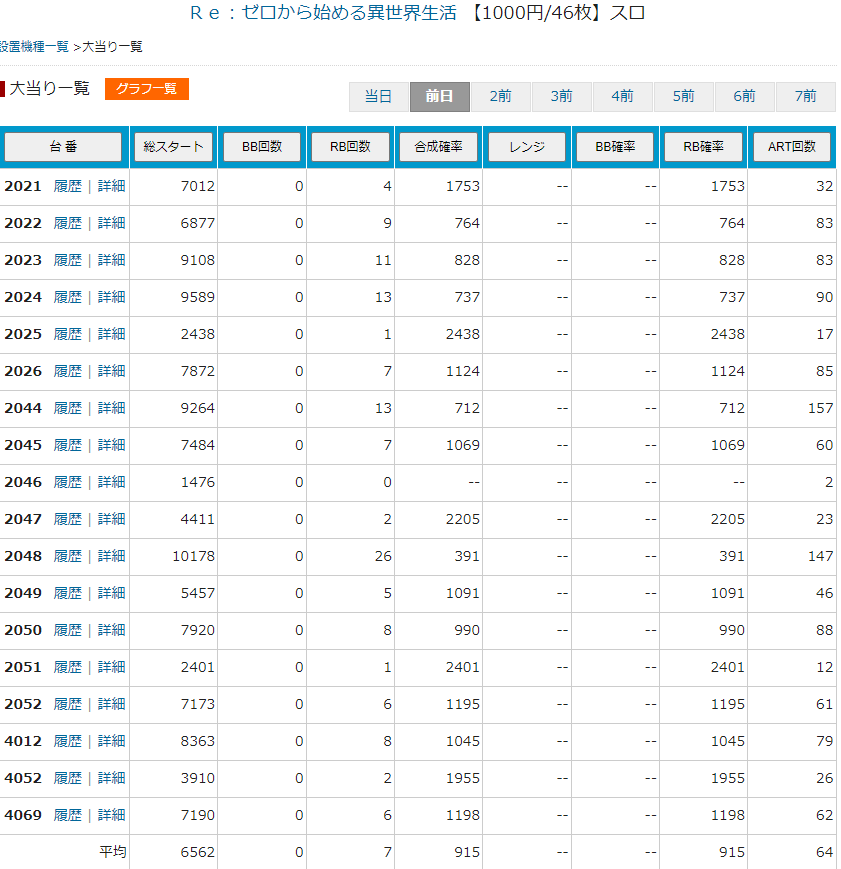841x869 pixels.
Task: Go to 設置機種一覧 breadcrumb link
Action: [34, 47]
